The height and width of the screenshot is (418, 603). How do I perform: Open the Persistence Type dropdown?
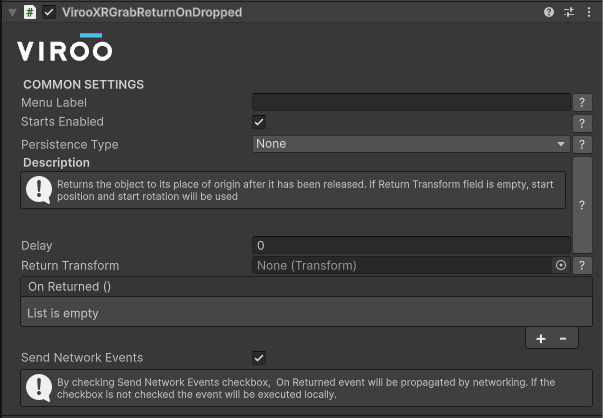point(410,144)
